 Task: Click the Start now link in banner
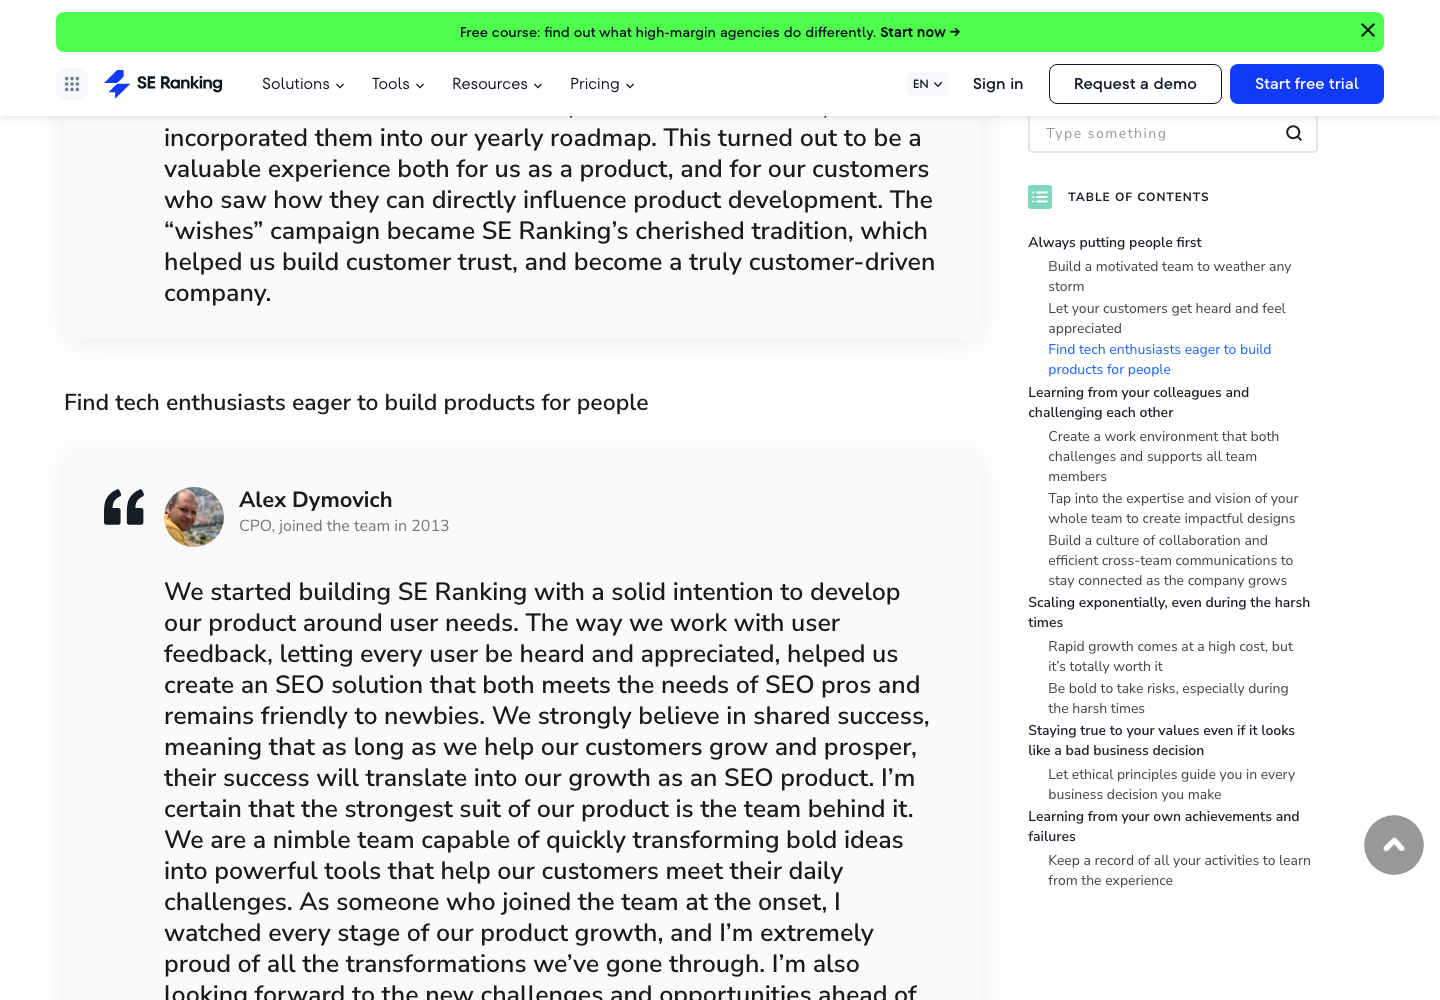click(920, 32)
